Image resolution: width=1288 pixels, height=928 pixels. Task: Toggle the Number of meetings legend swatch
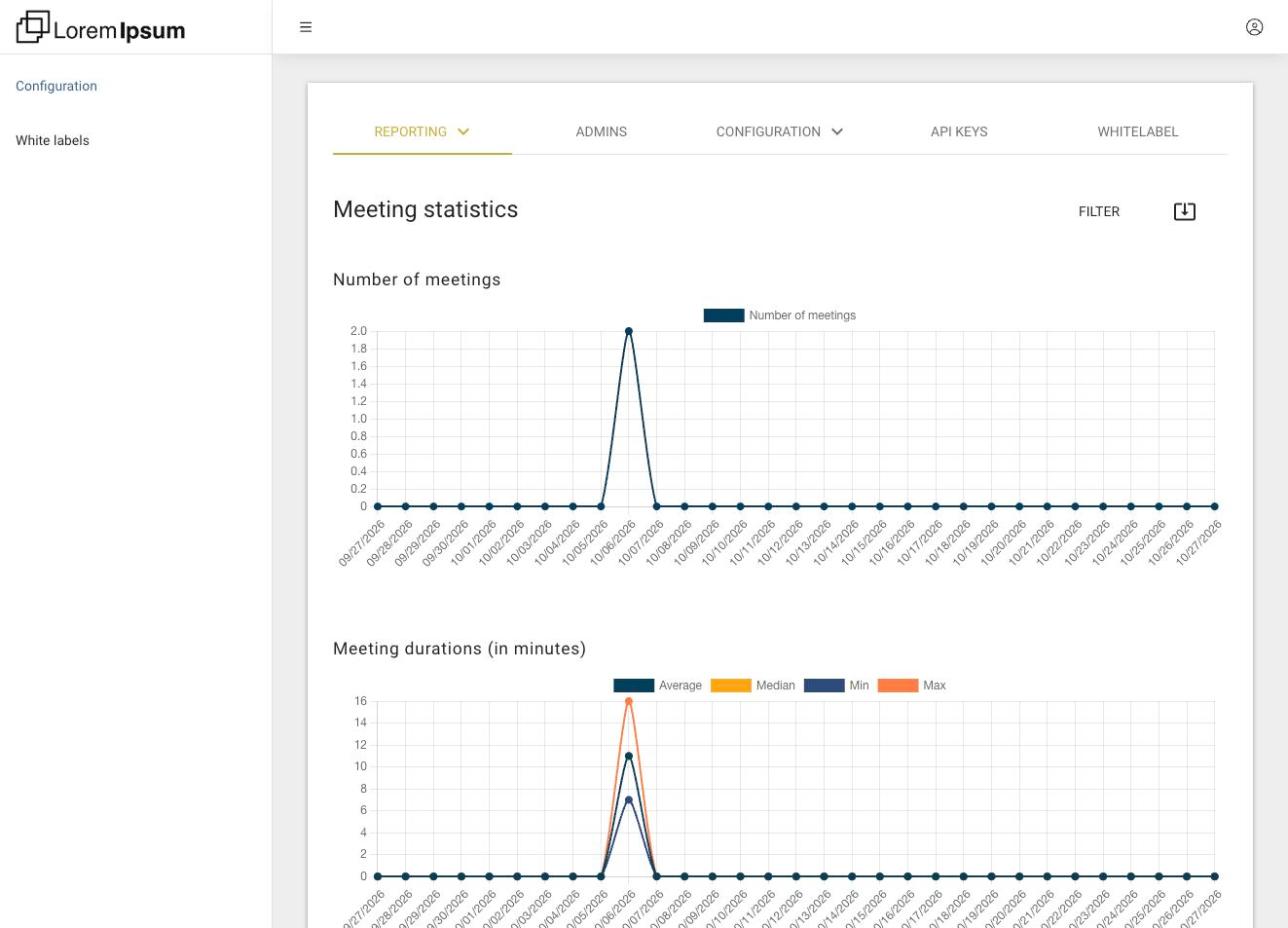(724, 315)
